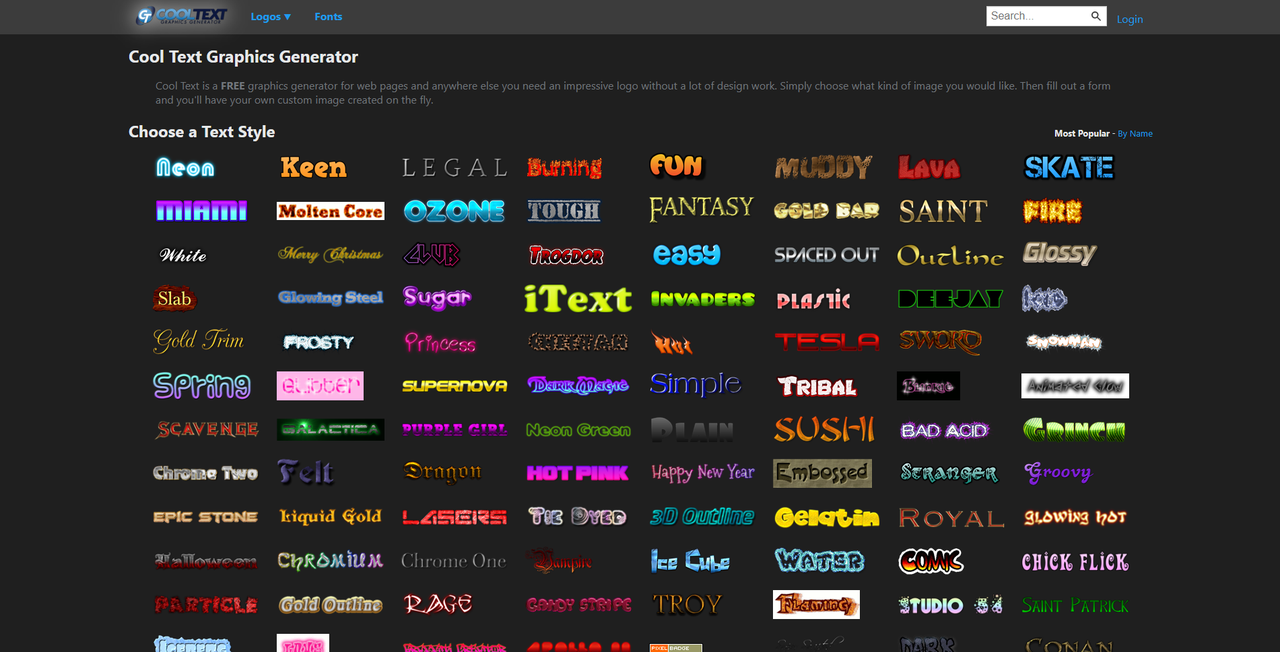This screenshot has height=652, width=1280.
Task: Pick the Gold Bar style
Action: click(826, 211)
